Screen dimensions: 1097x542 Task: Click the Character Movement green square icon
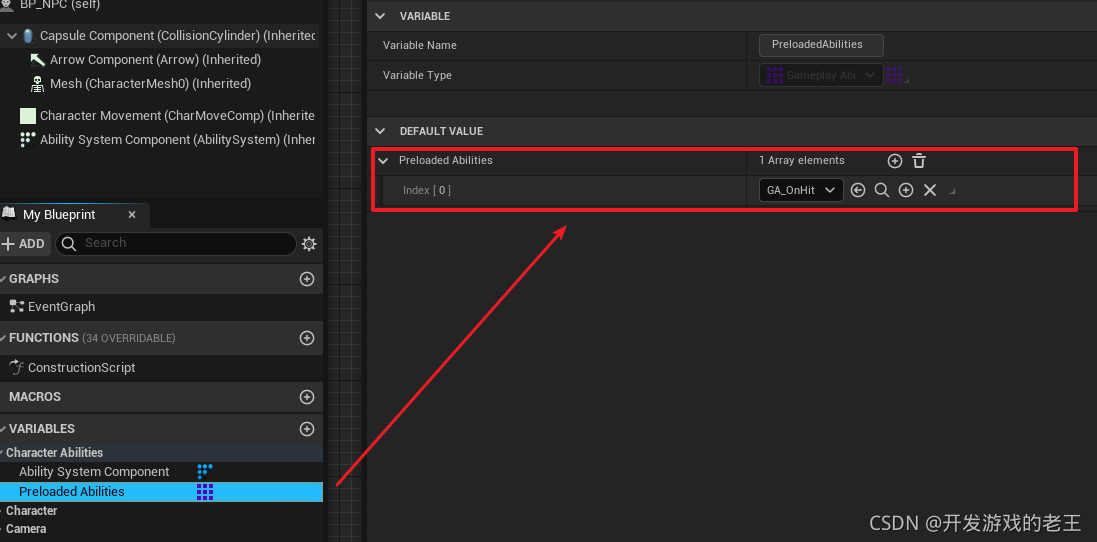click(x=27, y=115)
